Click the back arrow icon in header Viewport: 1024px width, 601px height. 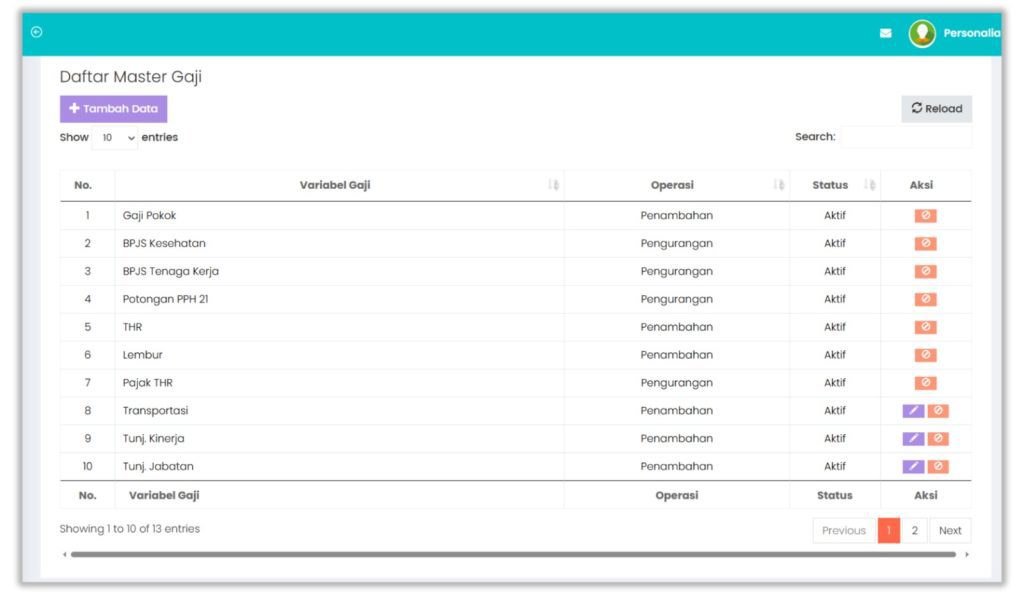(x=37, y=33)
